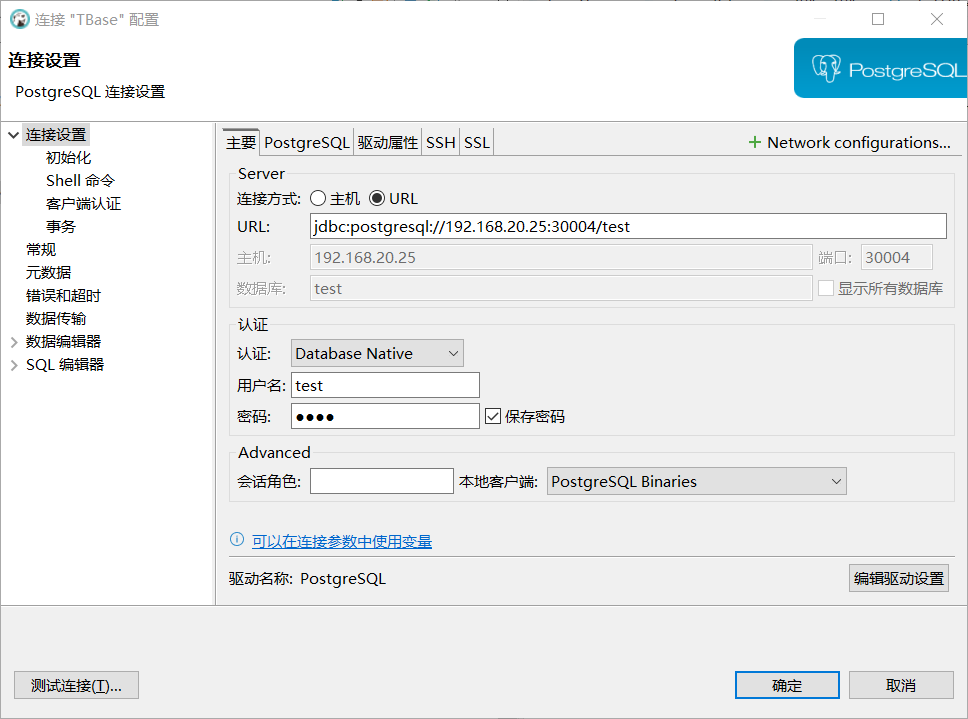Toggle the 保存密码 checkbox

click(x=493, y=416)
